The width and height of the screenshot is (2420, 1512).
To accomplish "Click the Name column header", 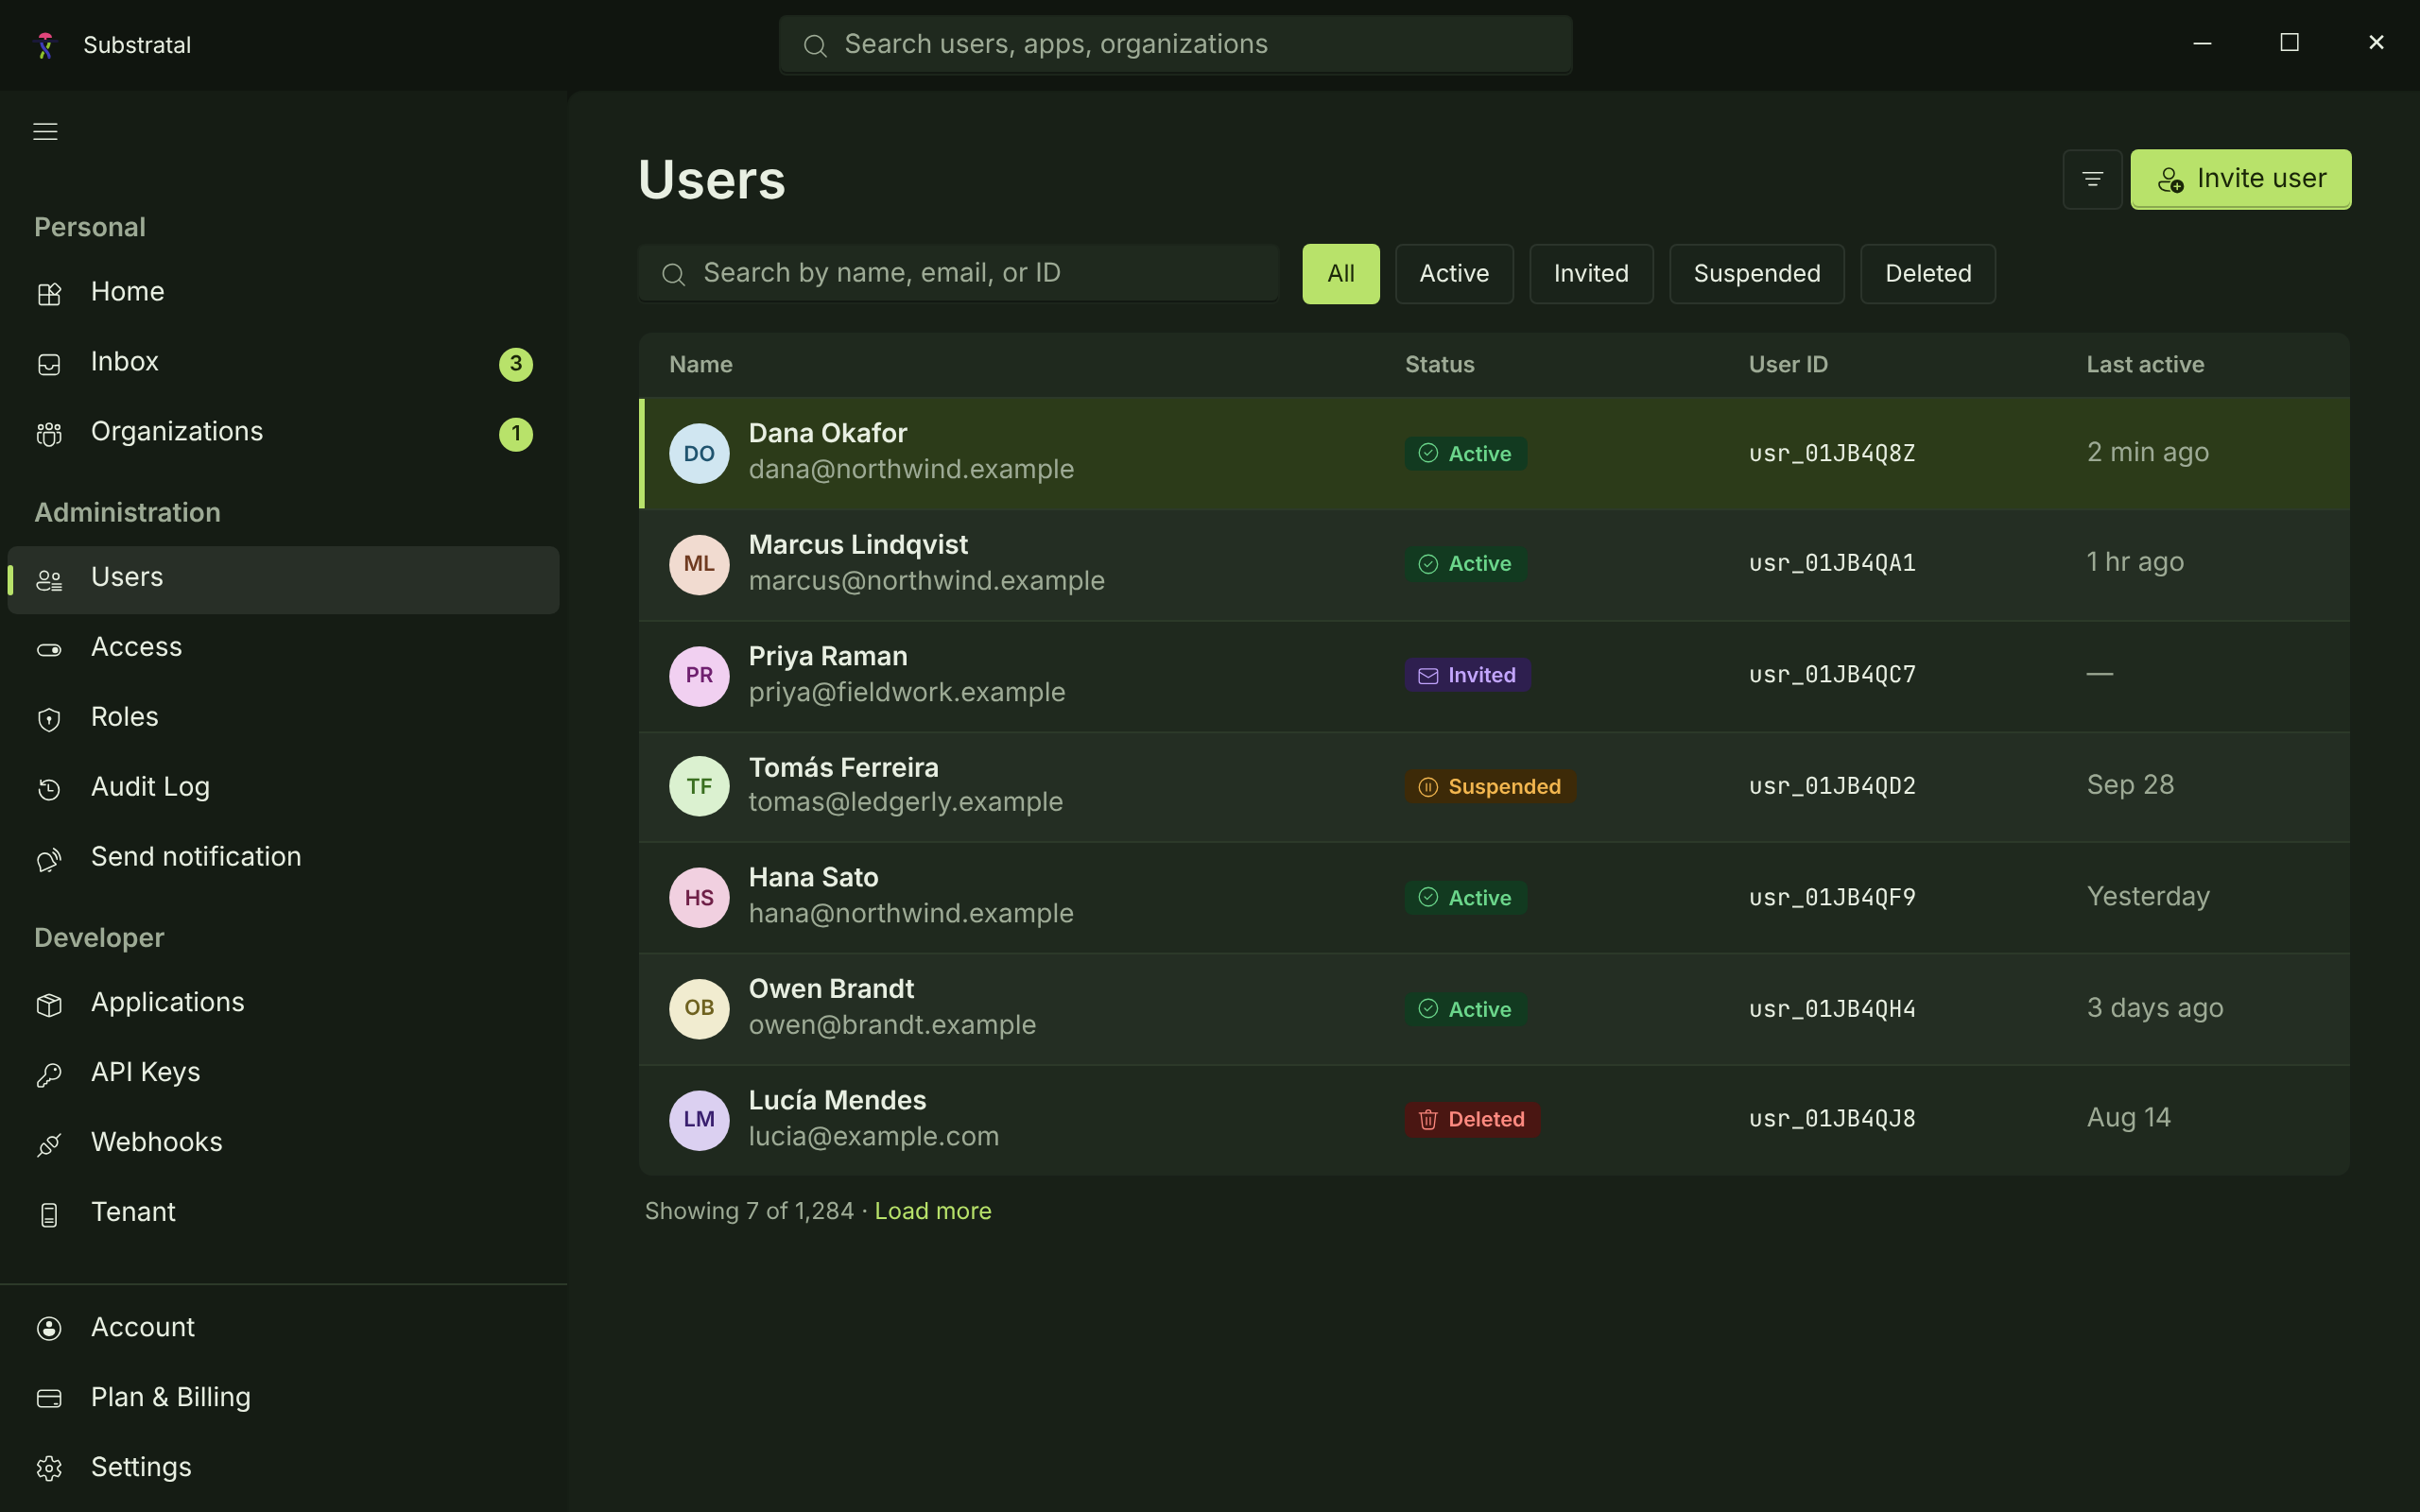I will click(x=700, y=365).
